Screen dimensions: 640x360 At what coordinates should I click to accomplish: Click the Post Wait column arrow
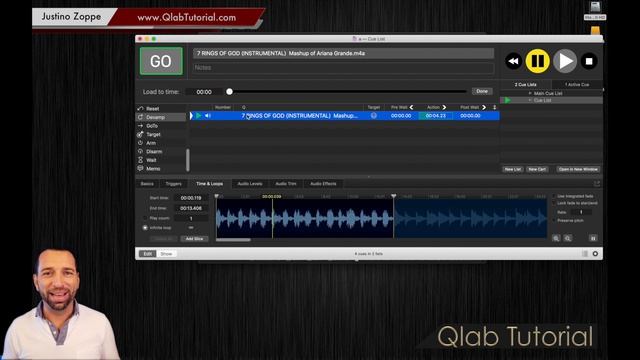[484, 107]
